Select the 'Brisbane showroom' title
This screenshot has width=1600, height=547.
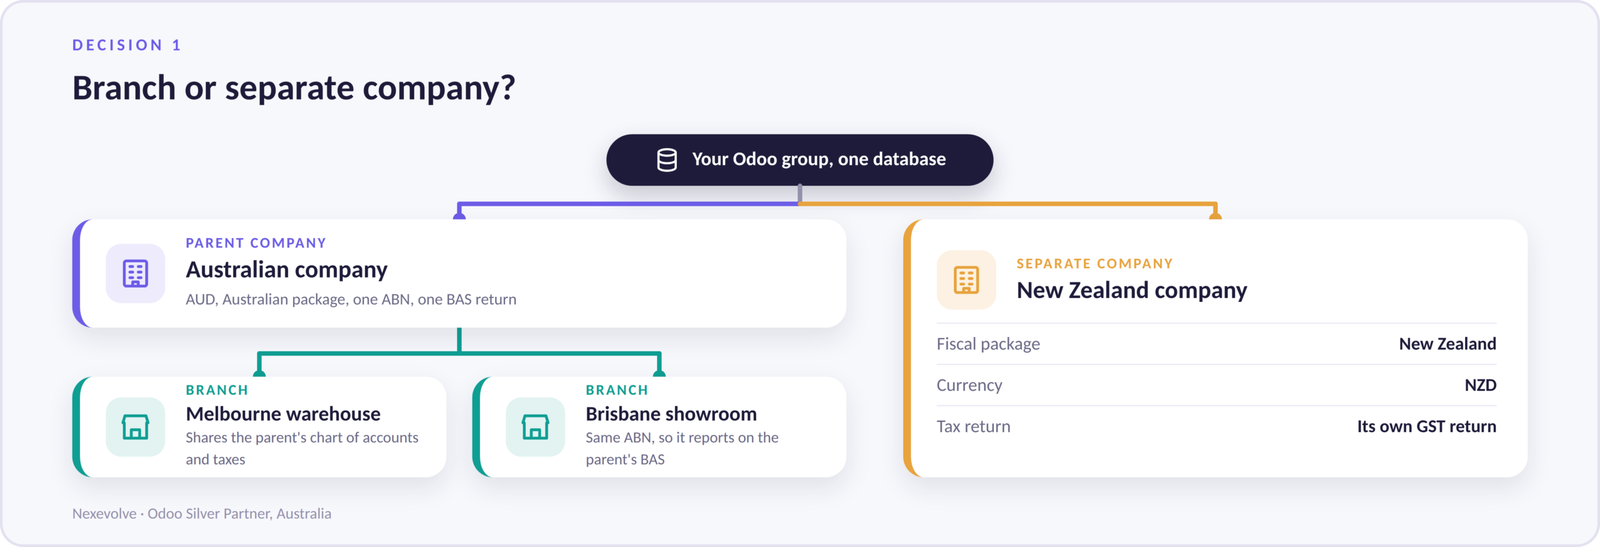point(671,414)
